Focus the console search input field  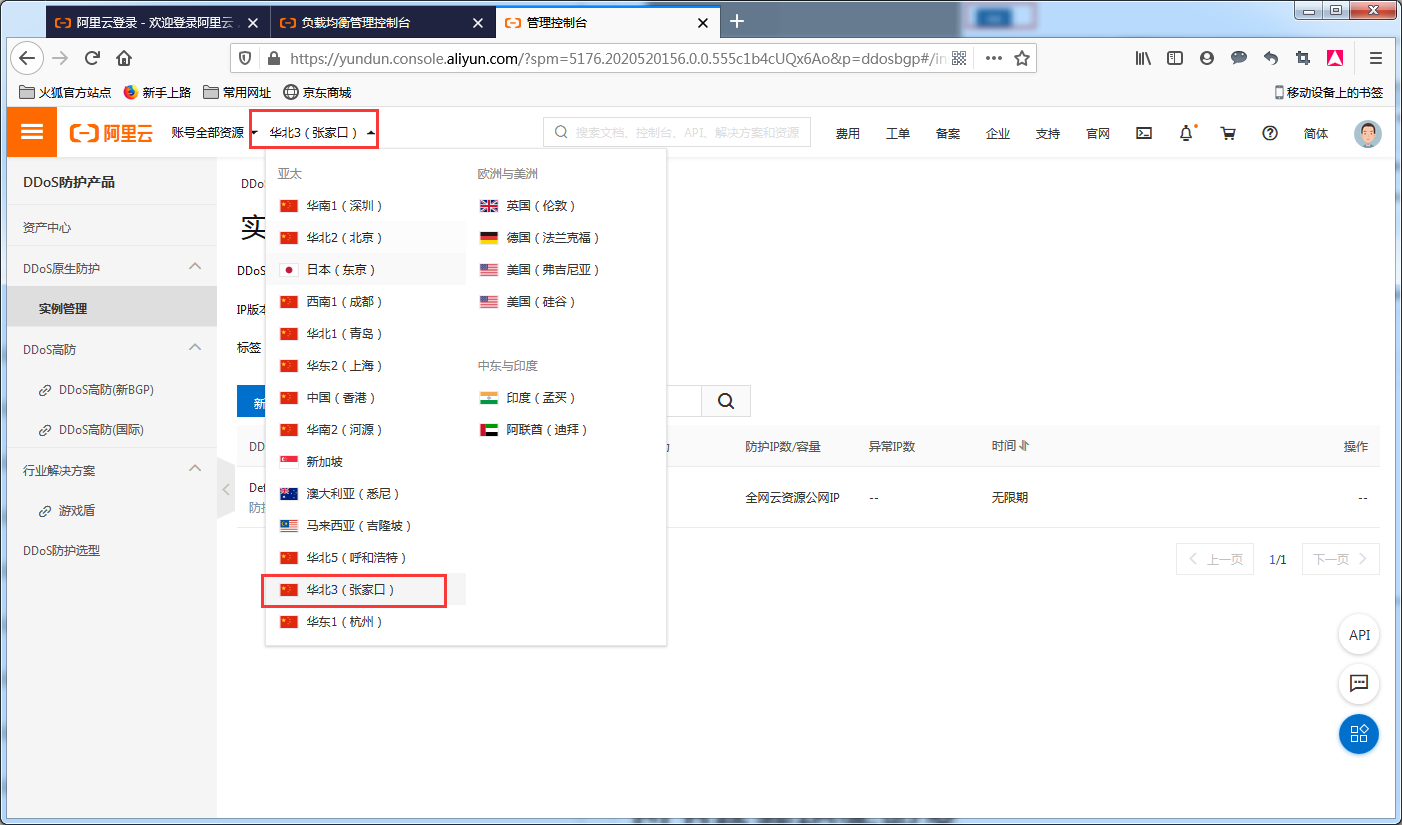685,132
